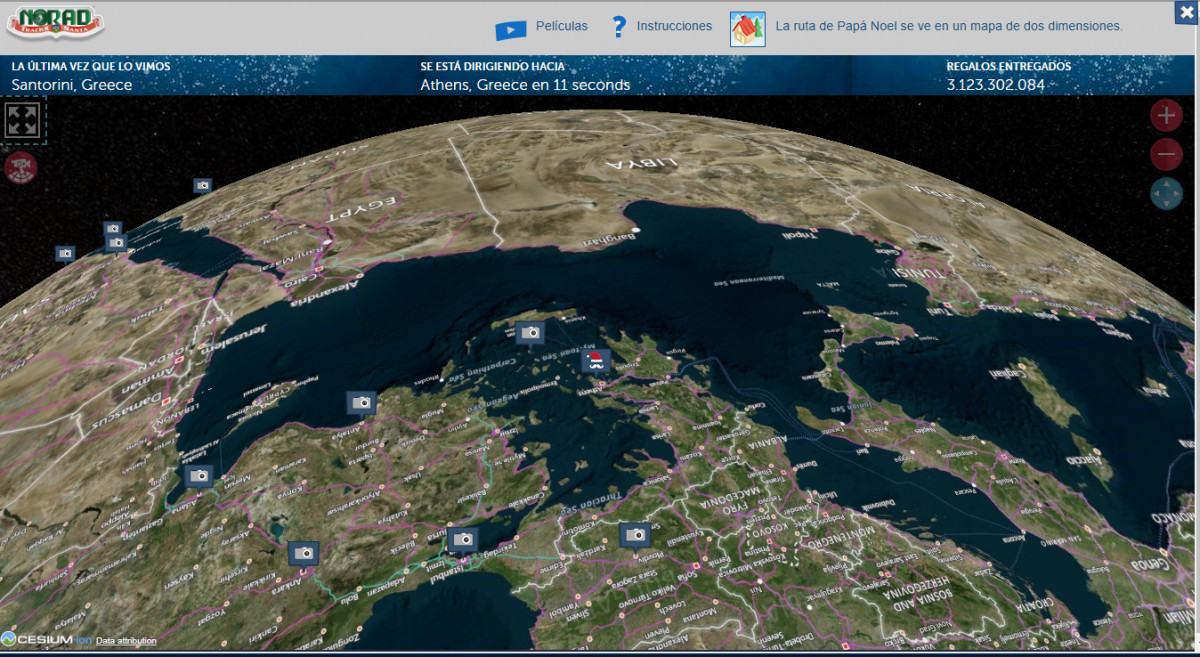1200x657 pixels.
Task: Click the blue question mark icon
Action: (619, 27)
